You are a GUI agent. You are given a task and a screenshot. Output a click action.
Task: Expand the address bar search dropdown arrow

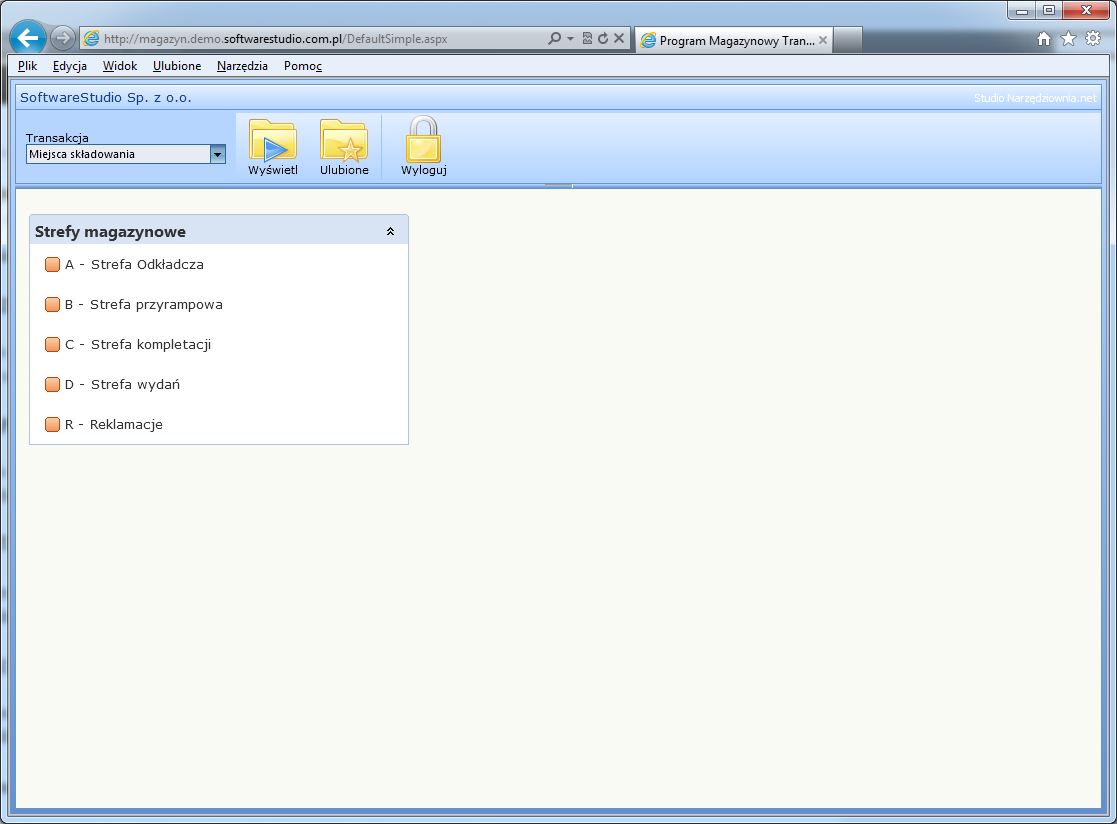(570, 39)
